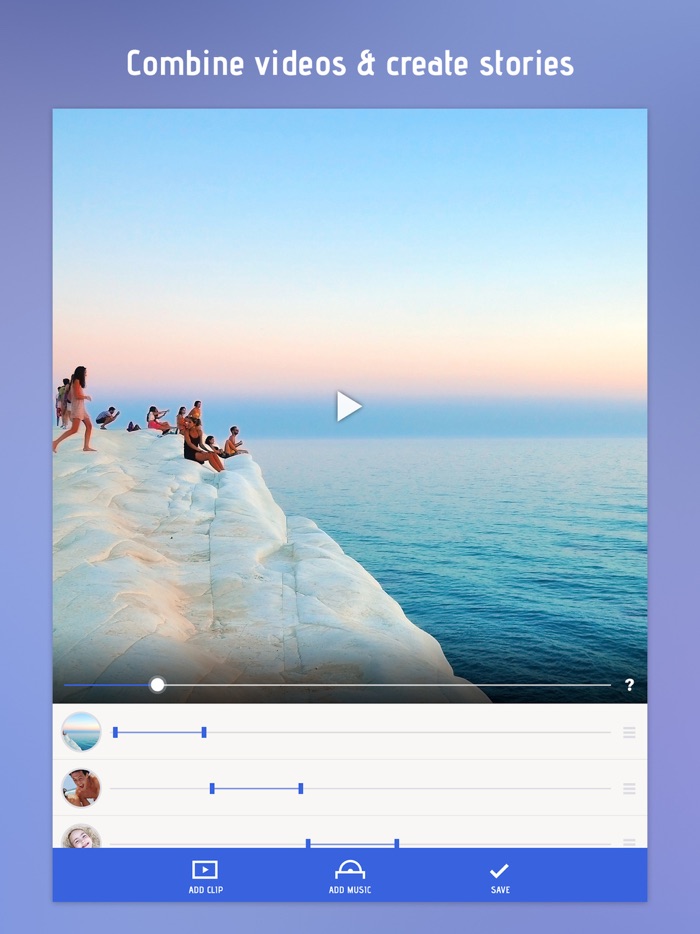Tap the Add Music icon
The image size is (700, 934).
(350, 870)
